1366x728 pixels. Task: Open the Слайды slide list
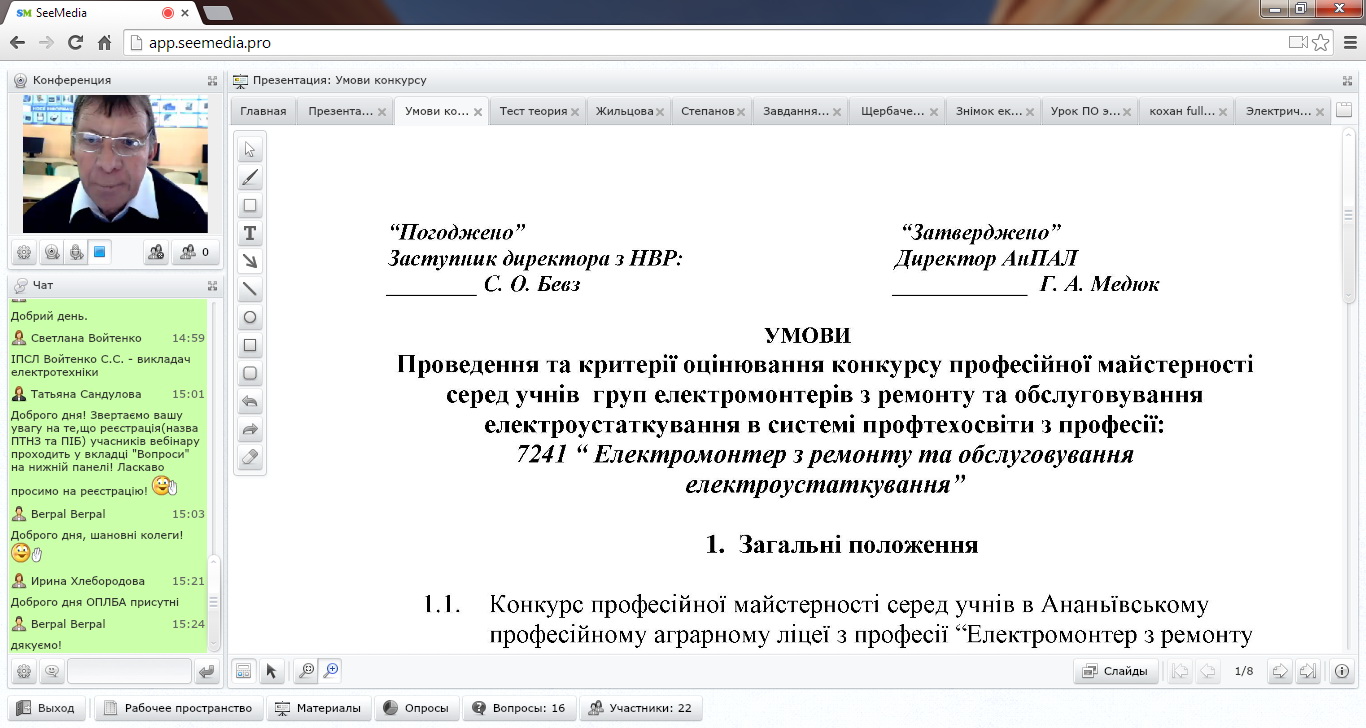coord(1116,671)
